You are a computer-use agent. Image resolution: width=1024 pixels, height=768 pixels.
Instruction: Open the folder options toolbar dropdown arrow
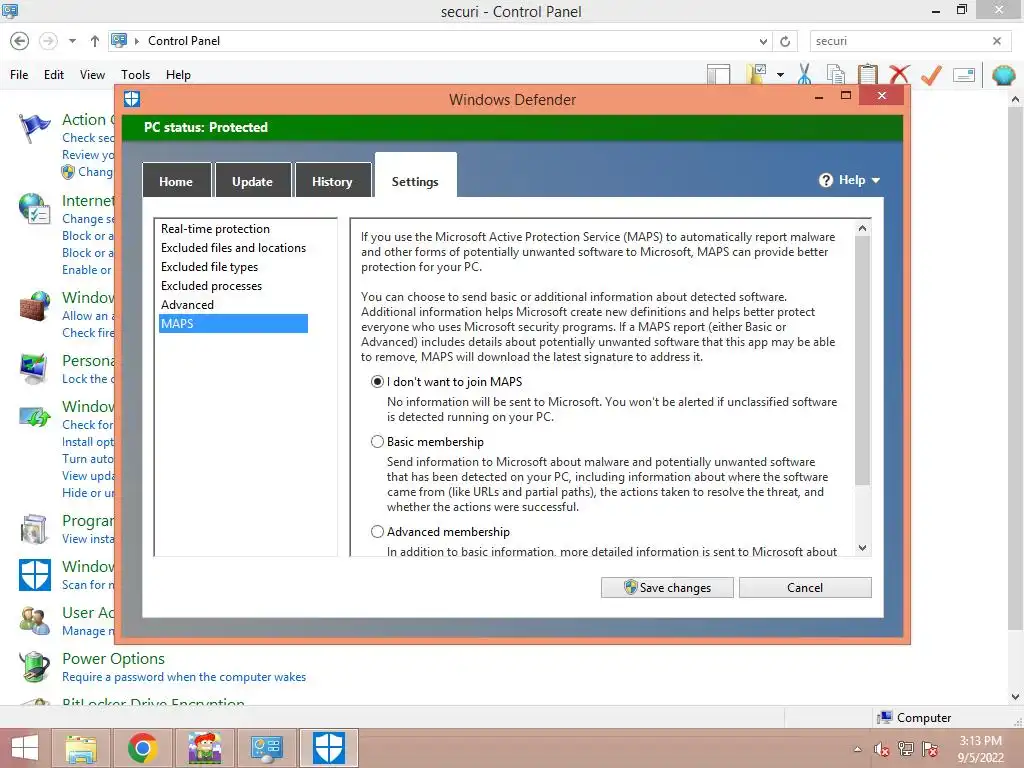coord(780,74)
